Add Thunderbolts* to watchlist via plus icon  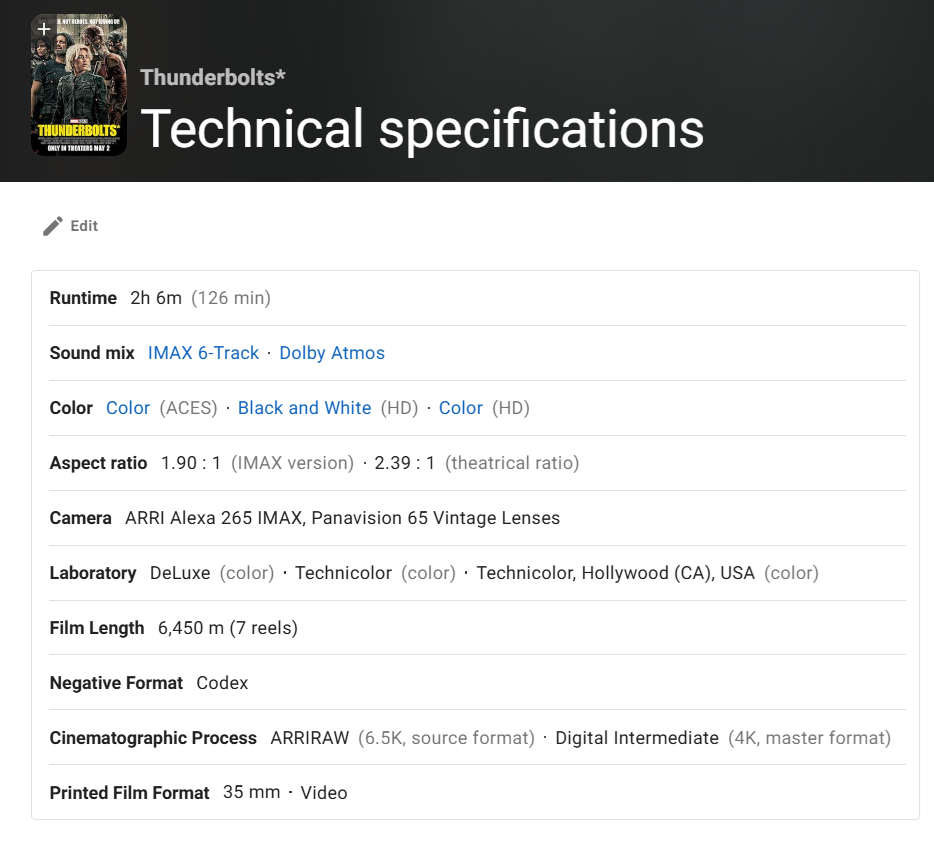click(44, 29)
